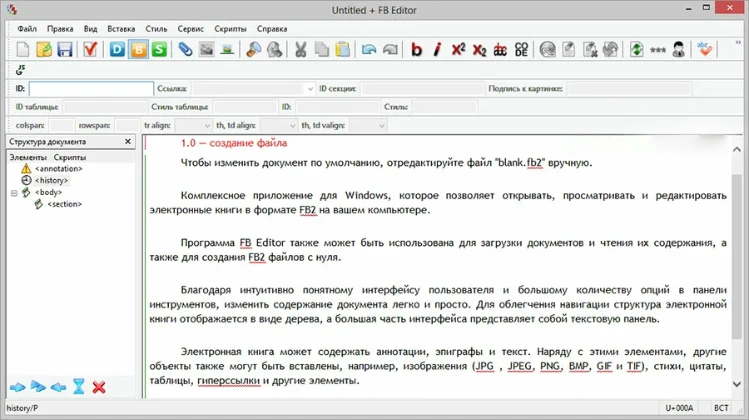Close the Структура документа panel
749x420 pixels.
[128, 141]
